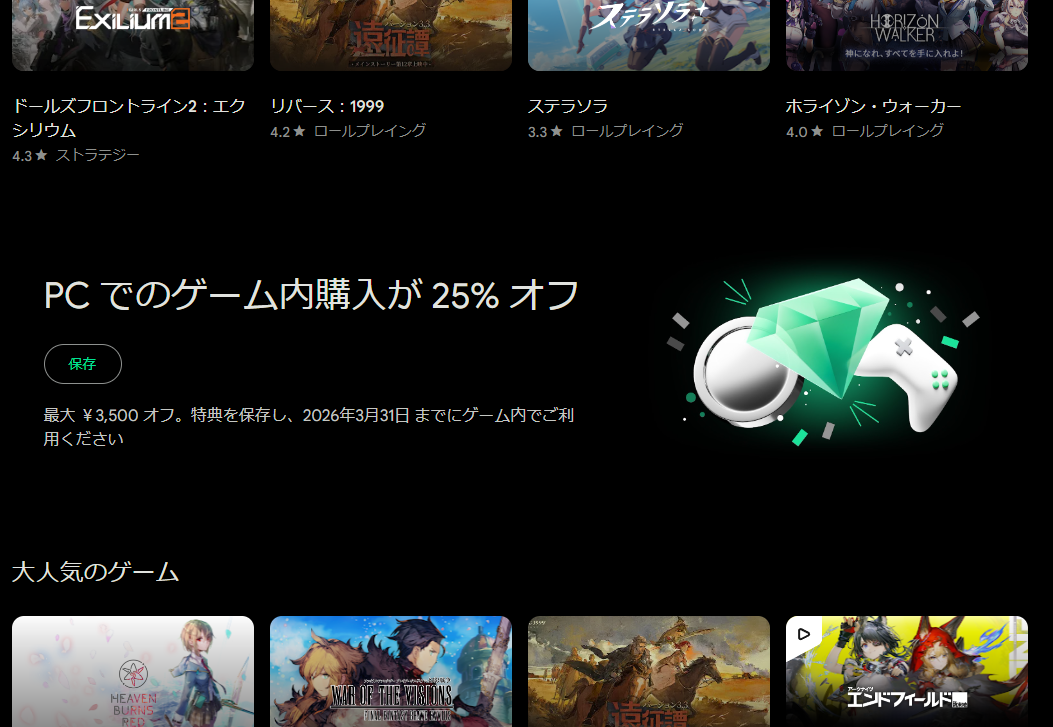
Task: Click the 大人気のゲーム section heading
Action: (95, 572)
